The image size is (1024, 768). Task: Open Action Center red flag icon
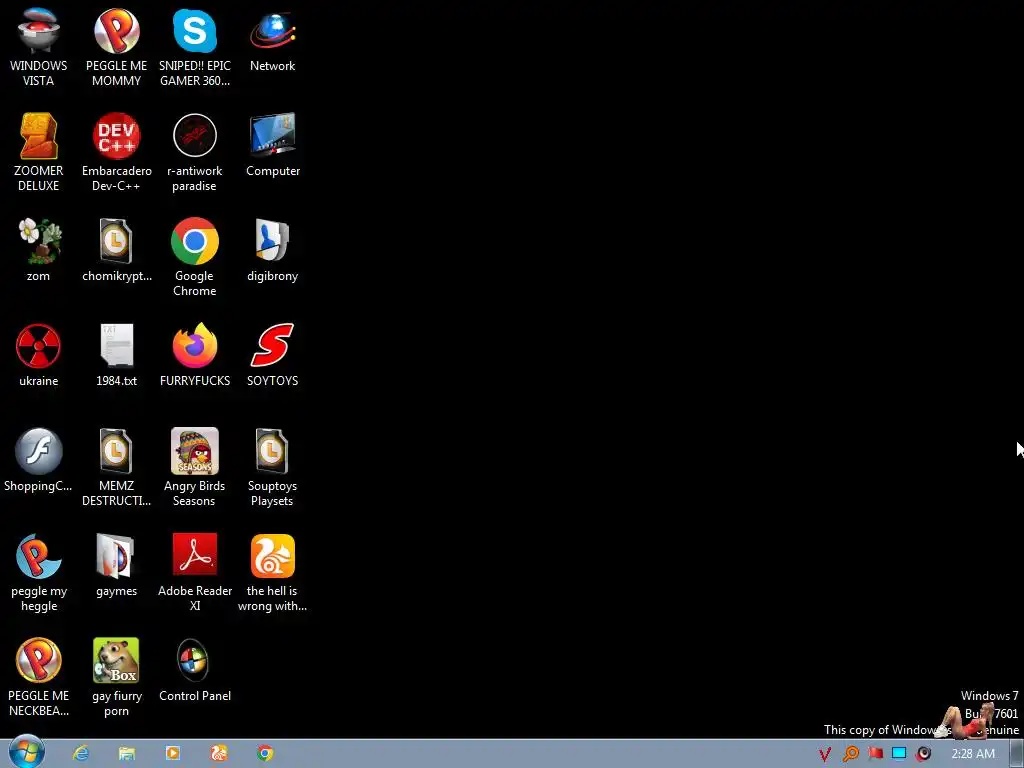[875, 754]
